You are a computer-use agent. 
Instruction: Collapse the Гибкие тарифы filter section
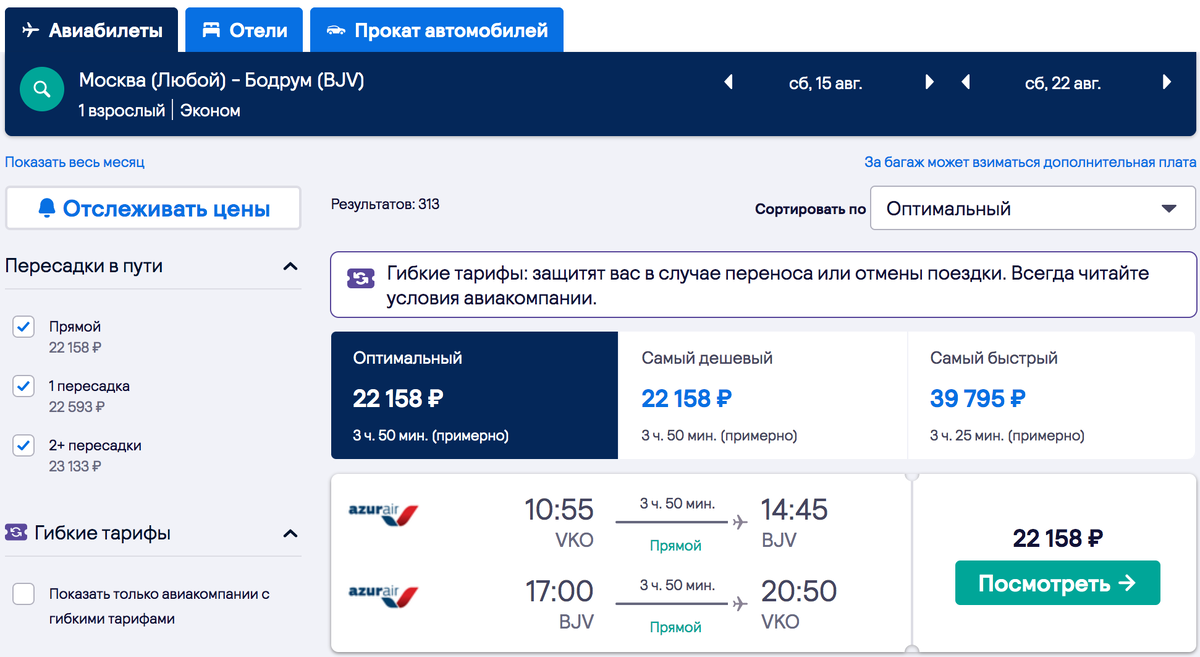[290, 533]
